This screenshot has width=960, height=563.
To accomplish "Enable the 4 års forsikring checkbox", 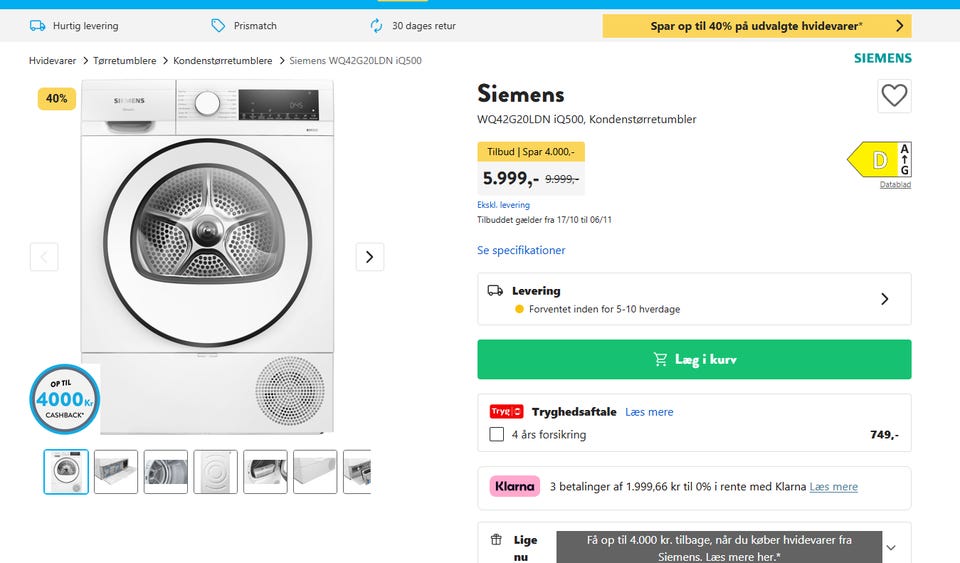I will [x=496, y=435].
